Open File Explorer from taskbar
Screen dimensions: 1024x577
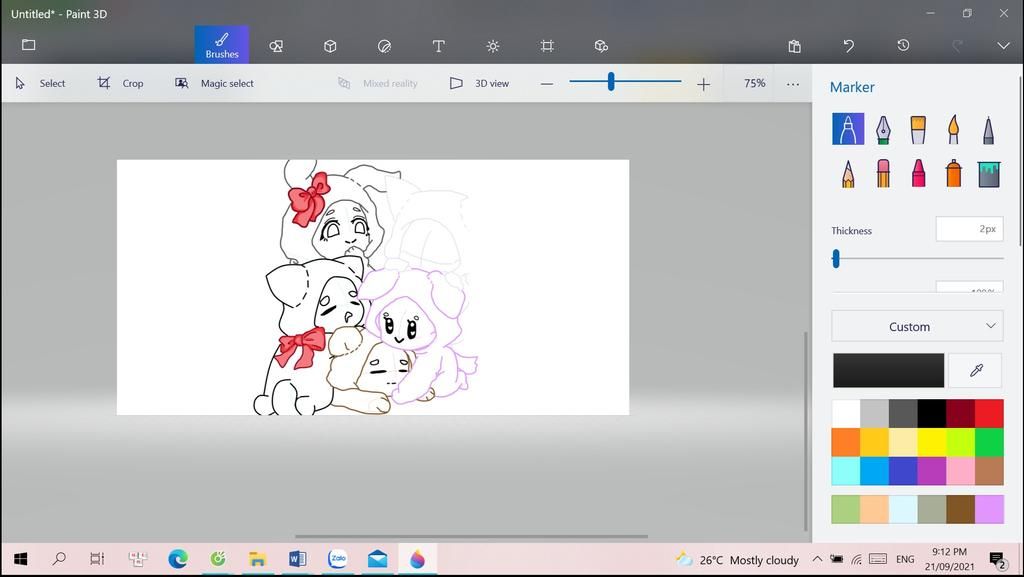point(257,559)
